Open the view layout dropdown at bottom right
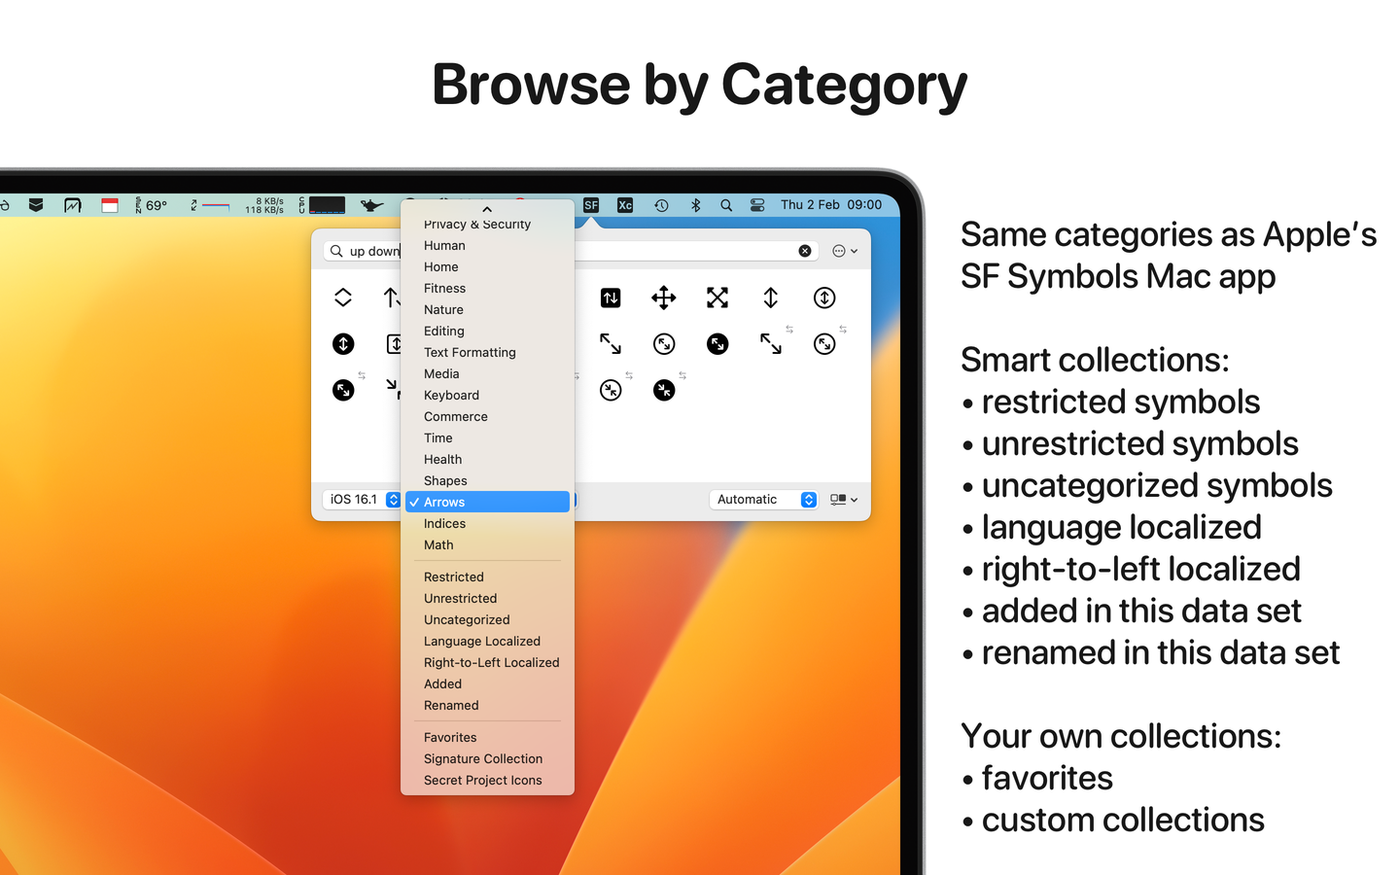Image resolution: width=1400 pixels, height=875 pixels. 843,499
